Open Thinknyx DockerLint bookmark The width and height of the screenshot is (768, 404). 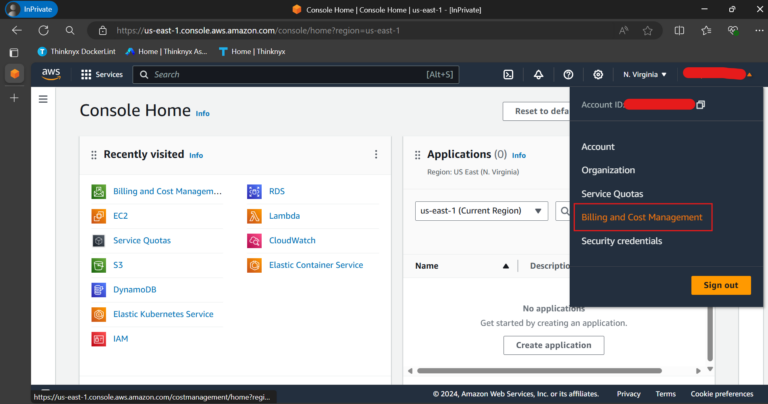(x=77, y=51)
